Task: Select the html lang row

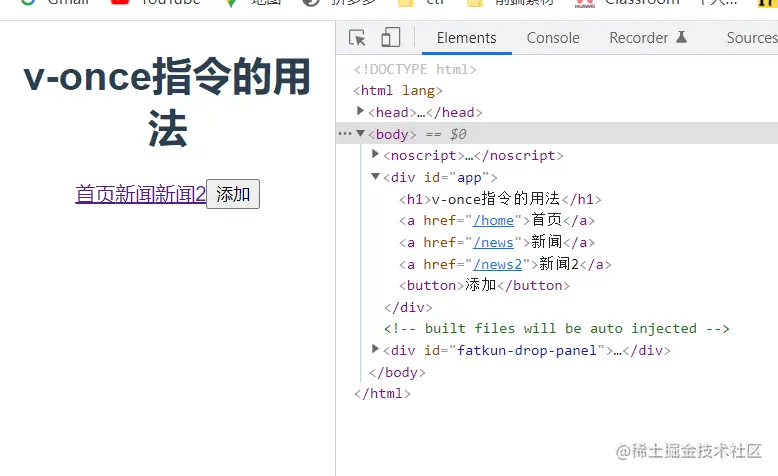Action: (398, 90)
